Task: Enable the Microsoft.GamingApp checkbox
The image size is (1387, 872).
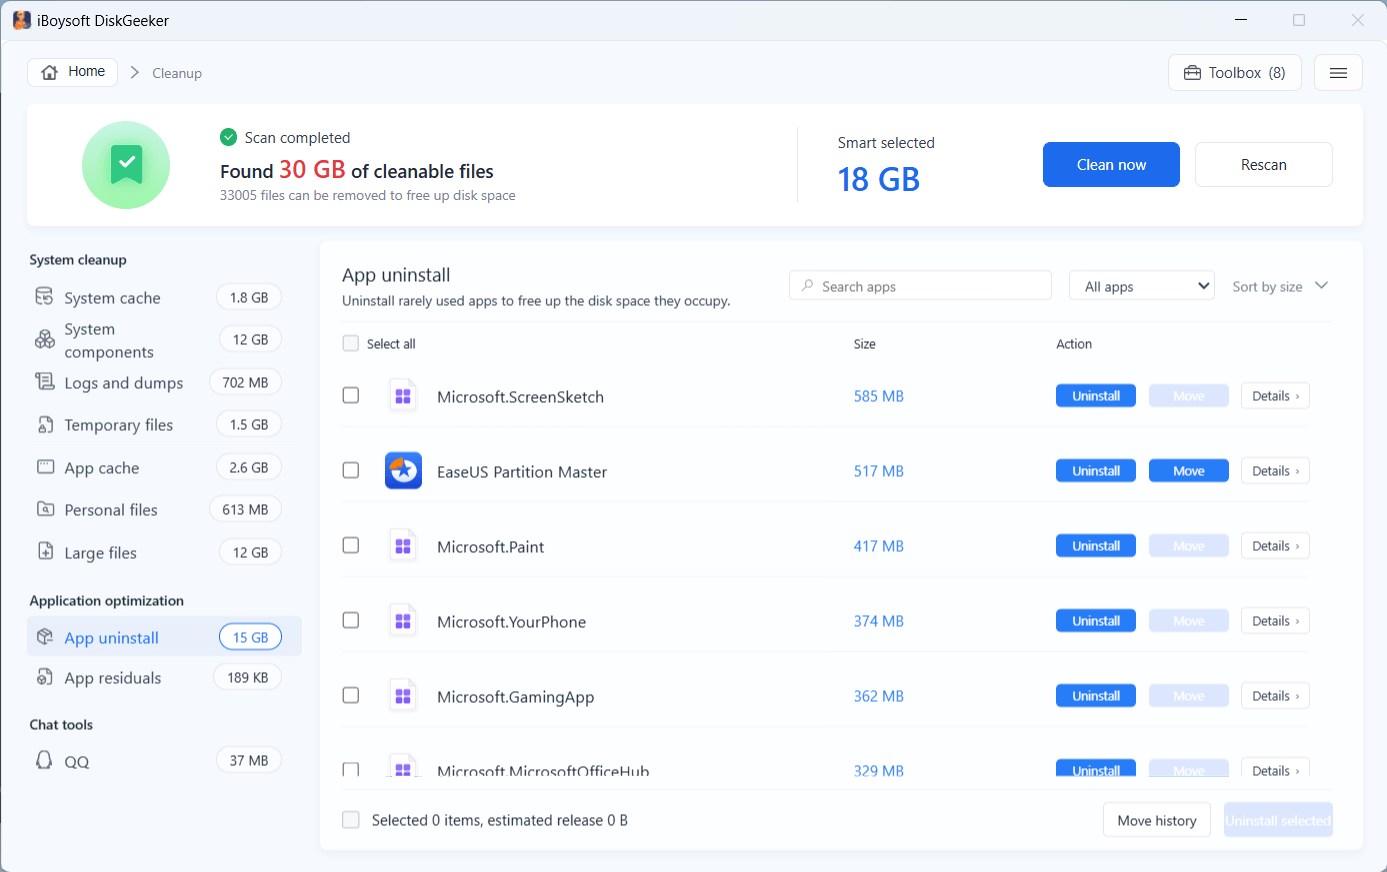Action: click(350, 695)
